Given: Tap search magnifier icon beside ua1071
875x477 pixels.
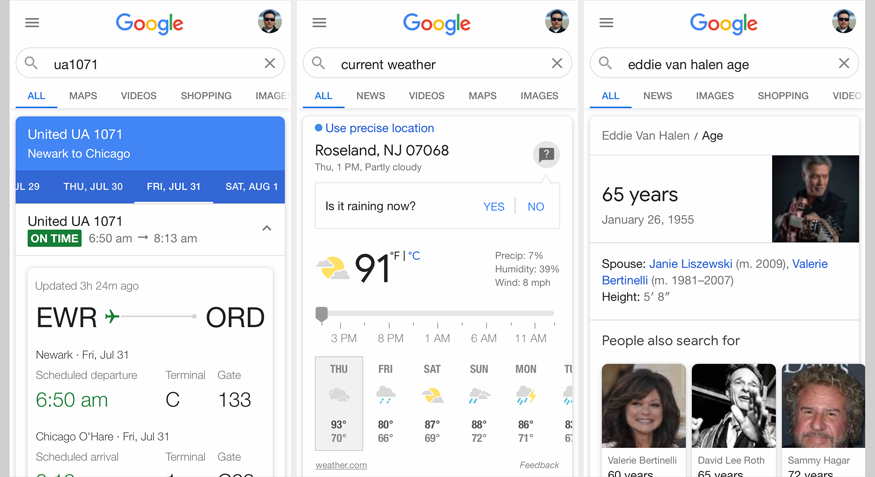Looking at the screenshot, I should point(31,63).
